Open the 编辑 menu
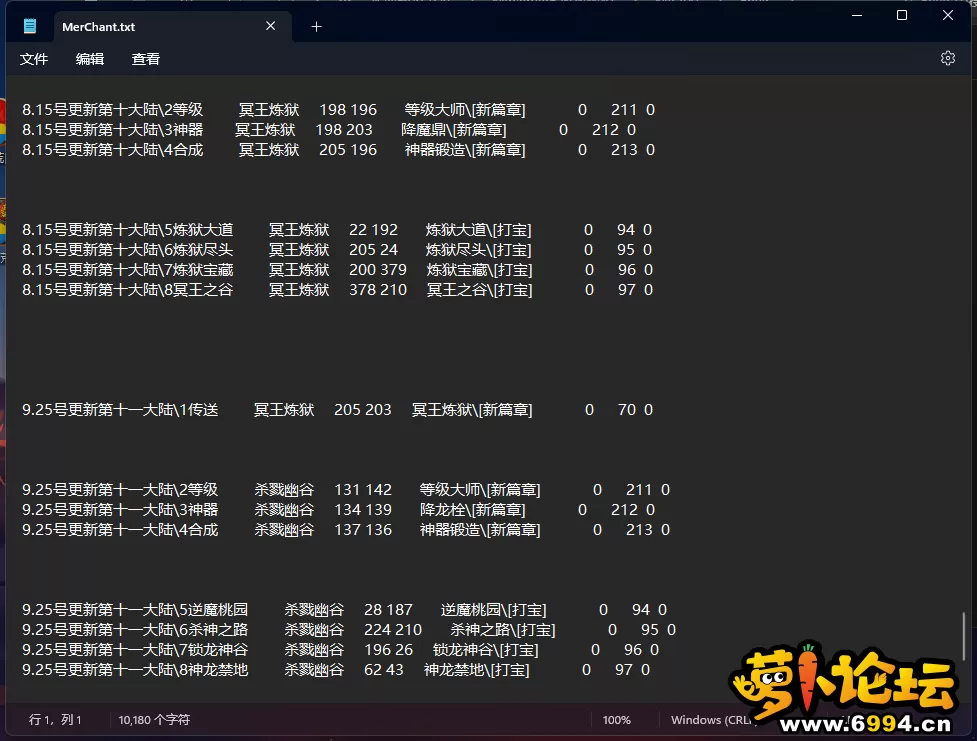The height and width of the screenshot is (741, 977). point(90,59)
